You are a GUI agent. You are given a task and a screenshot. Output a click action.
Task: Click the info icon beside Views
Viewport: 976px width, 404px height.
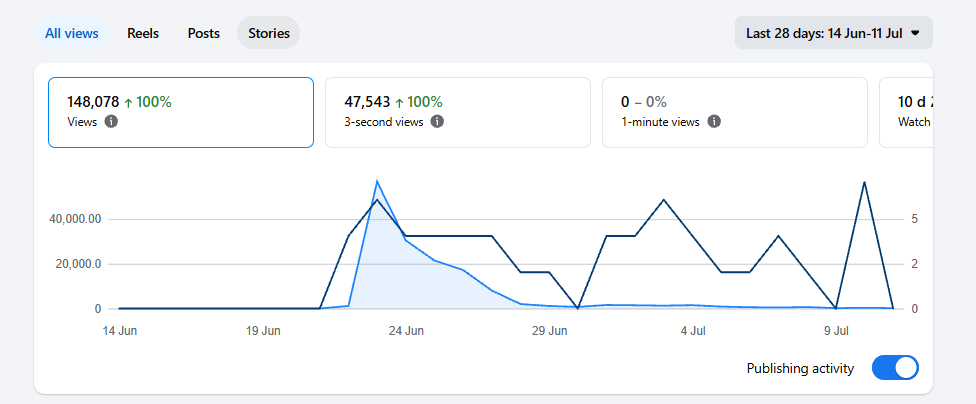tap(111, 121)
